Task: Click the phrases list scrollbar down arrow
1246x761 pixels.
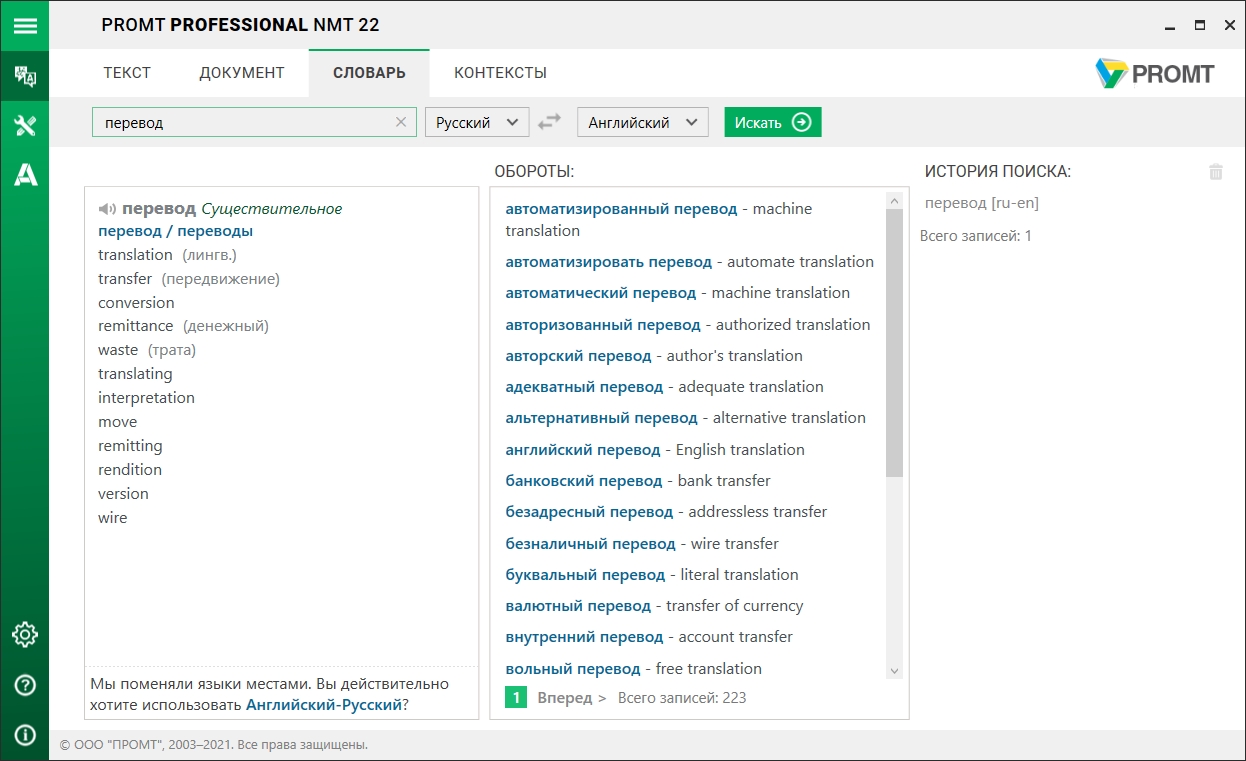Action: coord(894,671)
